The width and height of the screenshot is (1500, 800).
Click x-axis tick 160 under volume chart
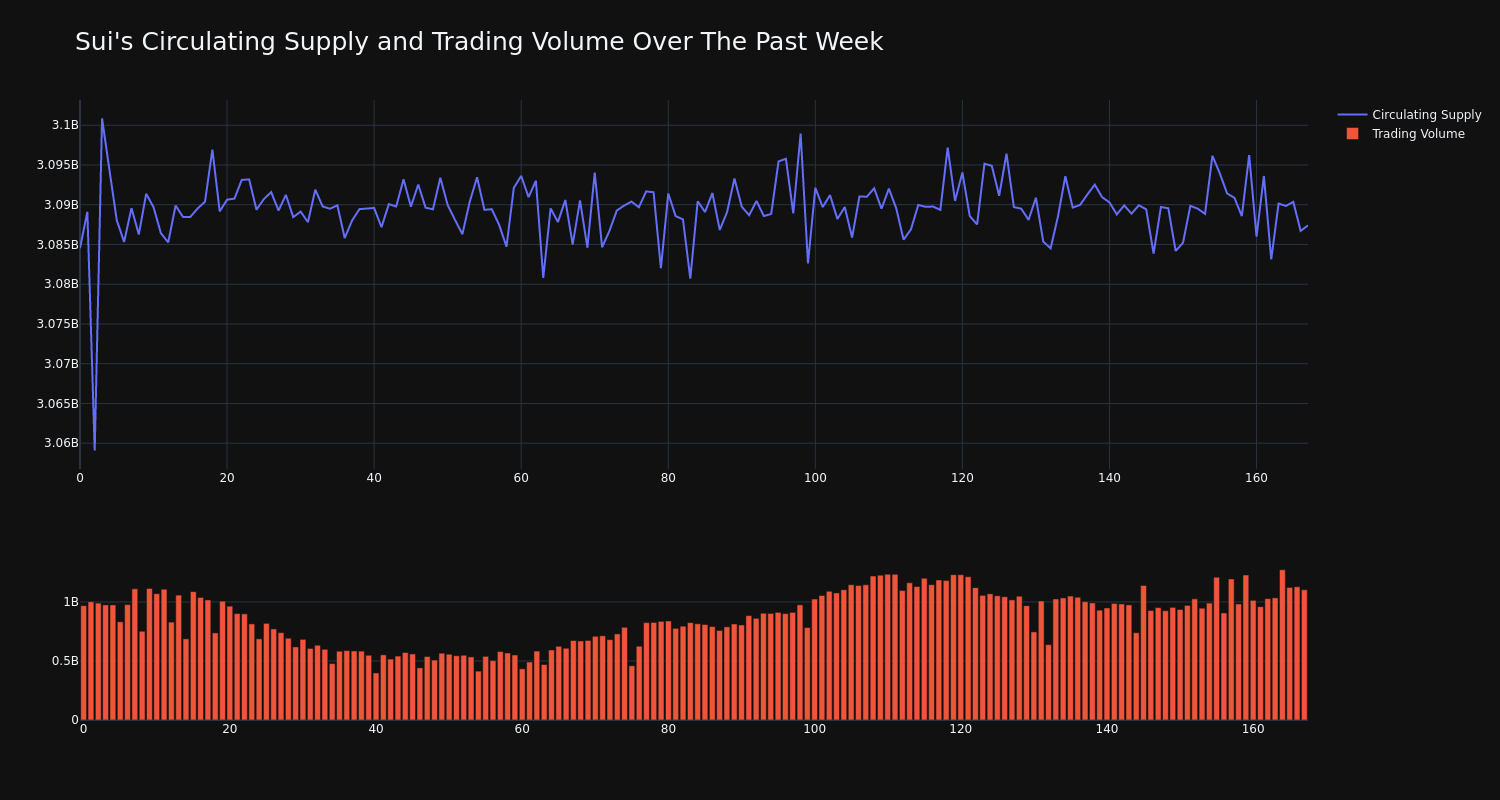[x=1253, y=729]
